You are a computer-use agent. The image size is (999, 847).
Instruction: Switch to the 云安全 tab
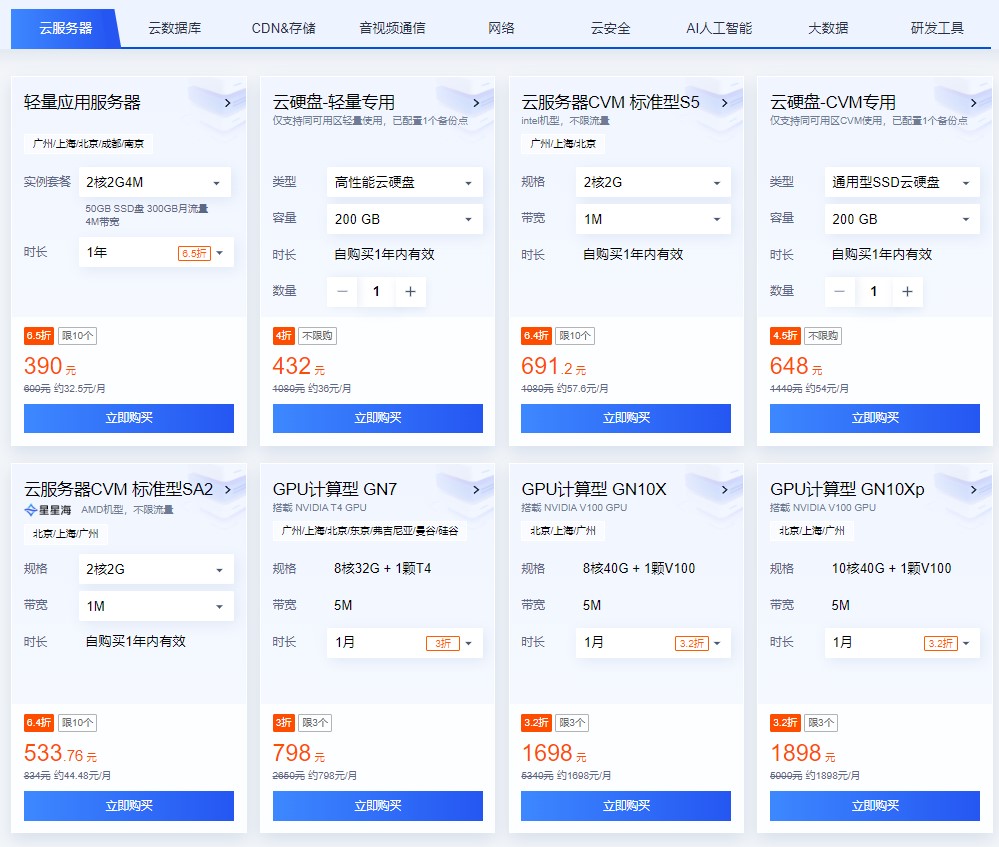(610, 28)
